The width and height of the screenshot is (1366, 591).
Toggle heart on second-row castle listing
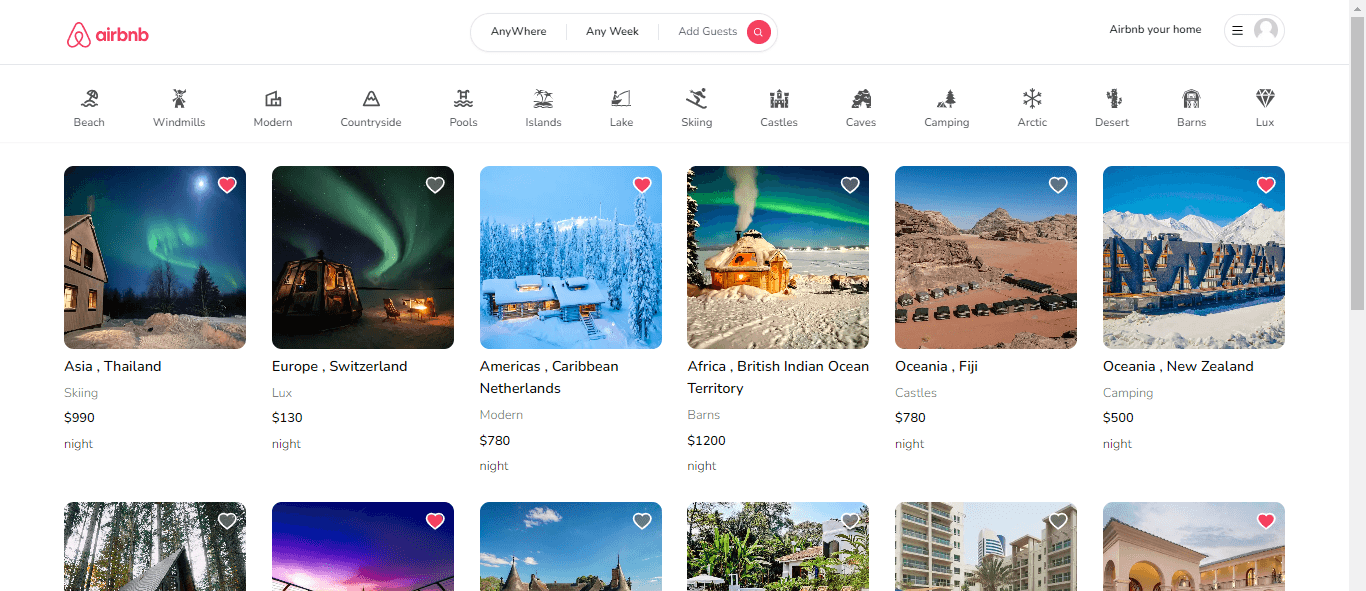click(642, 521)
